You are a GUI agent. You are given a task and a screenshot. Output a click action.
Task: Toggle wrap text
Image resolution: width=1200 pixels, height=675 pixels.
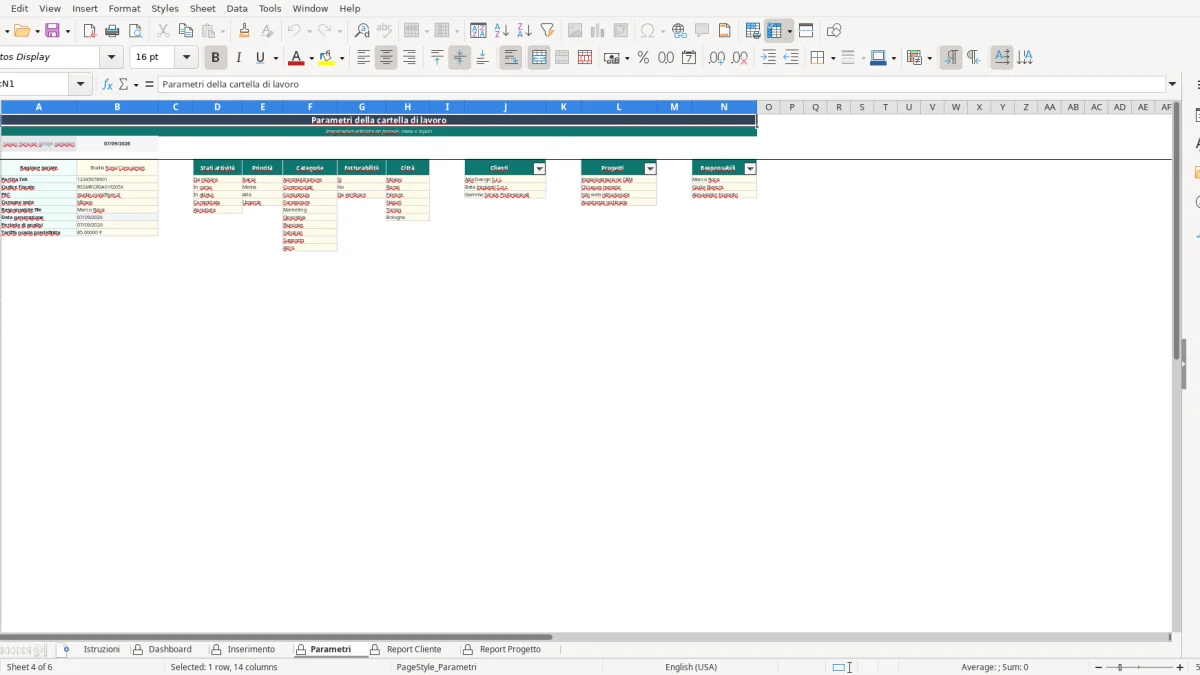point(511,58)
